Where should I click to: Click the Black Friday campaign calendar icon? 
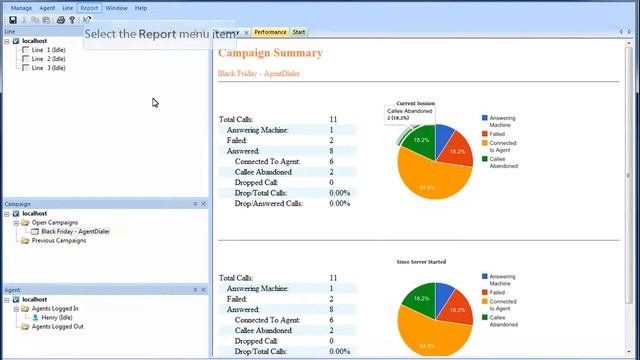click(x=35, y=231)
